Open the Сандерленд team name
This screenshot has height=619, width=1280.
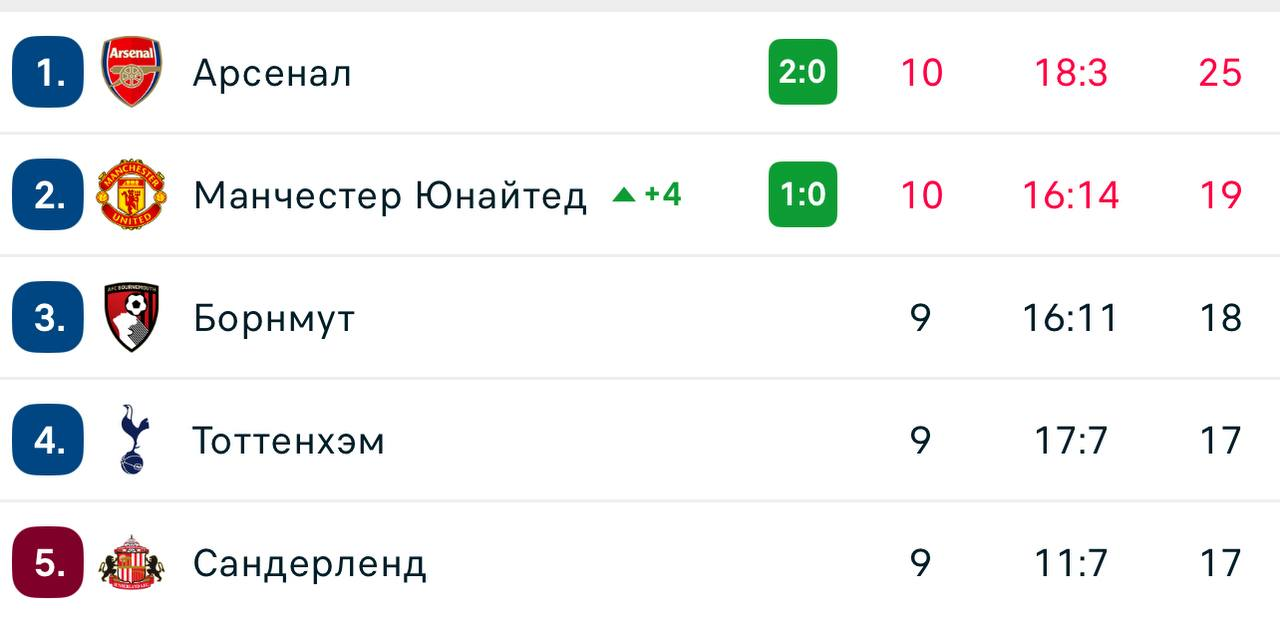(x=310, y=564)
